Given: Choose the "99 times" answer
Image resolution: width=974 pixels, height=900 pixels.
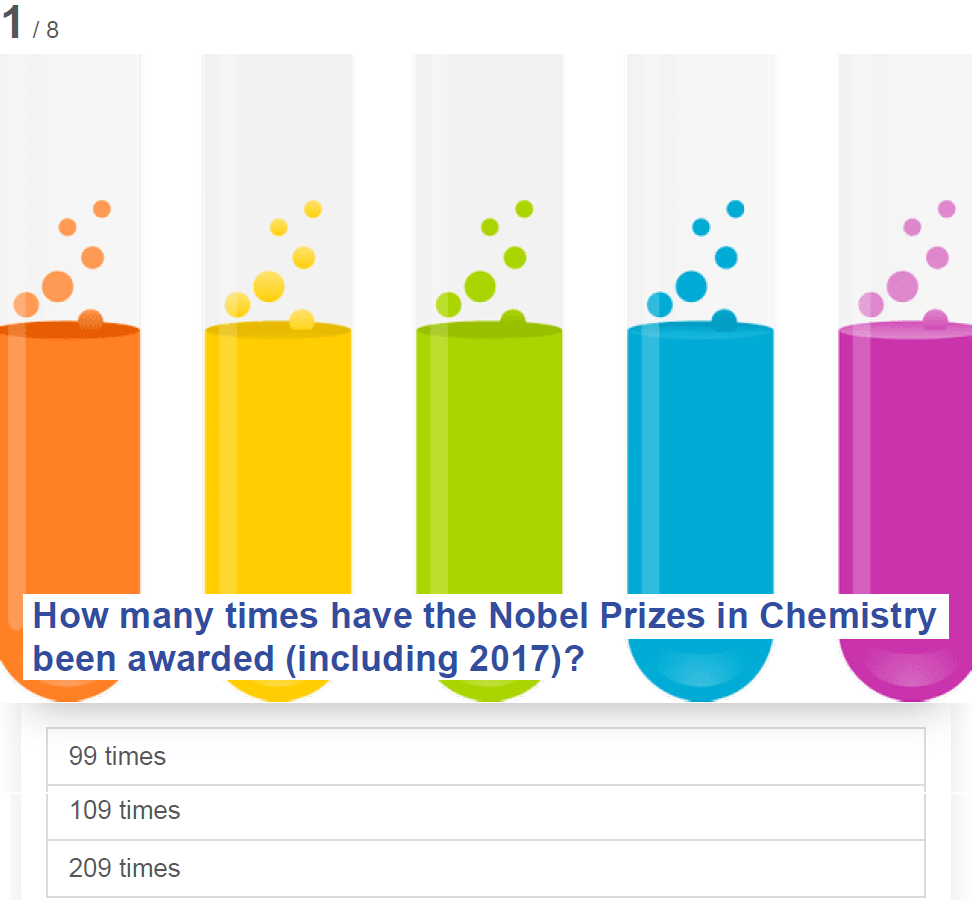Looking at the screenshot, I should point(486,756).
